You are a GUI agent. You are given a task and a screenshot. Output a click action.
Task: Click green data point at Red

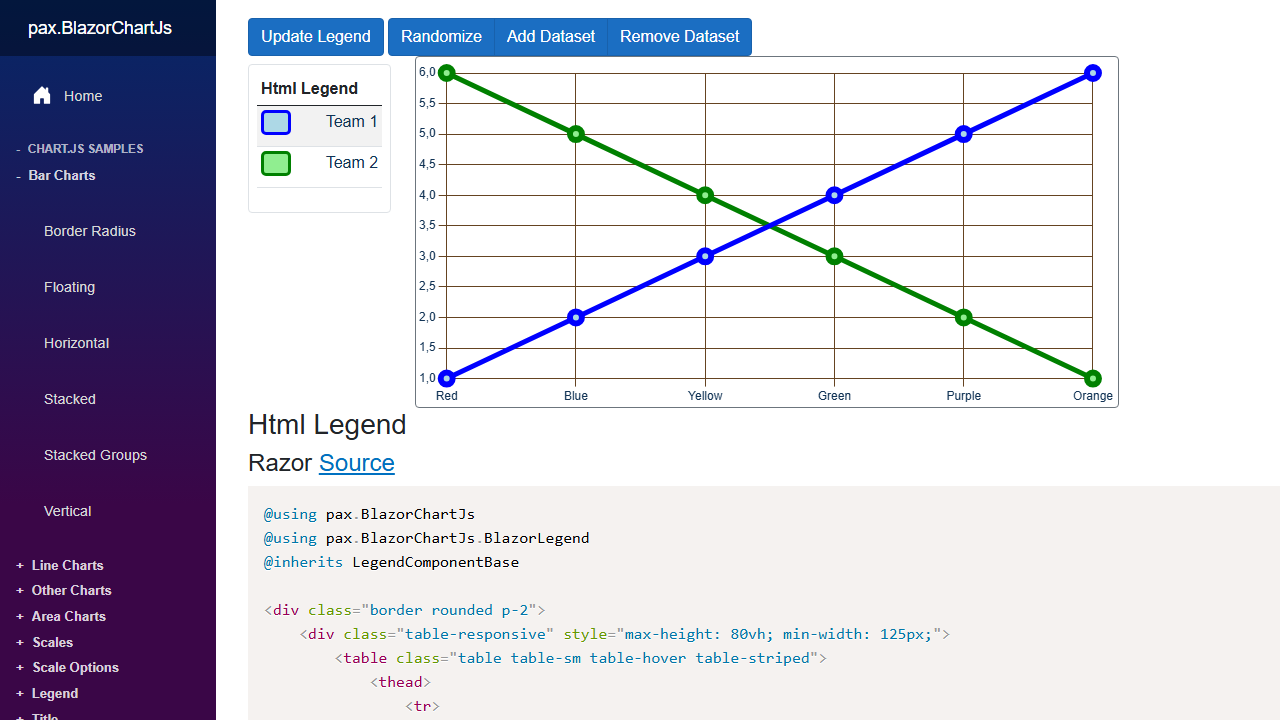tap(447, 73)
